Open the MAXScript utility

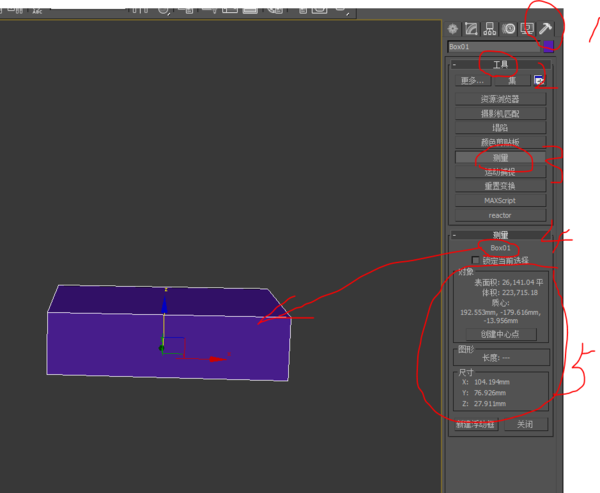point(501,201)
